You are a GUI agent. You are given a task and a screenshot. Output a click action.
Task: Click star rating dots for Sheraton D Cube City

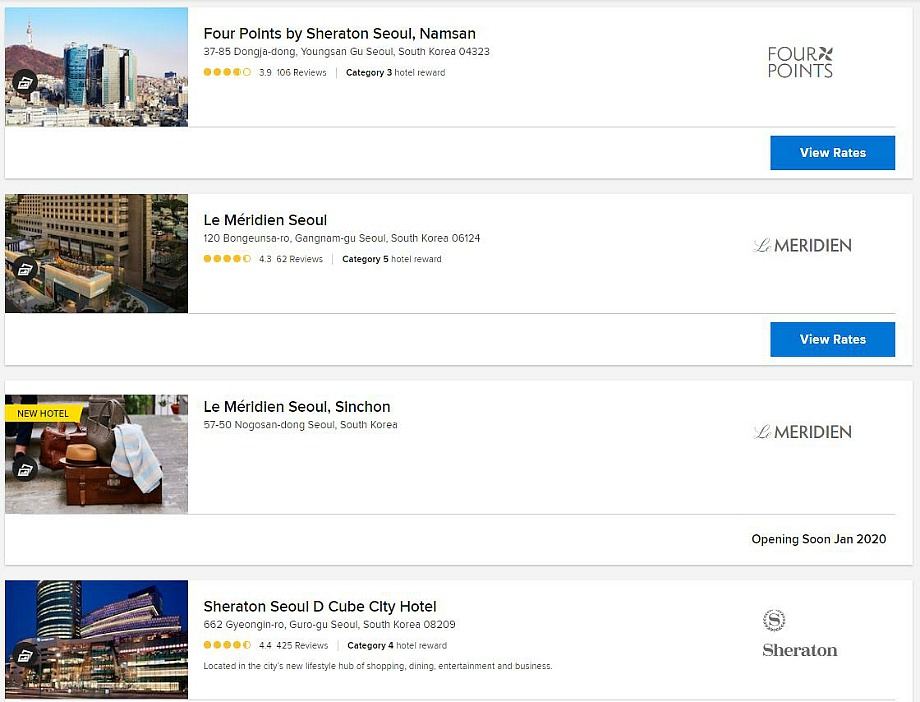pos(228,645)
